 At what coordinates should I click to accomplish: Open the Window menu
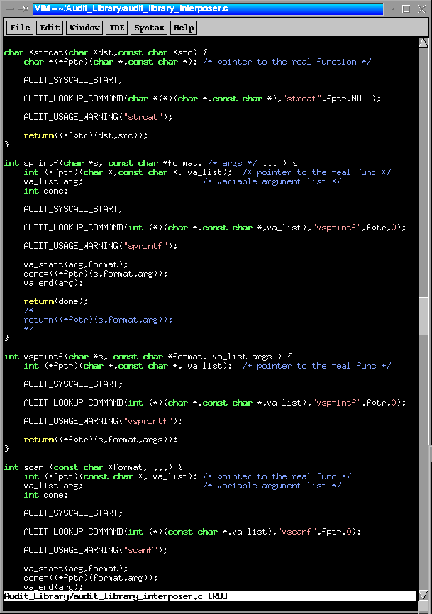pyautogui.click(x=85, y=27)
